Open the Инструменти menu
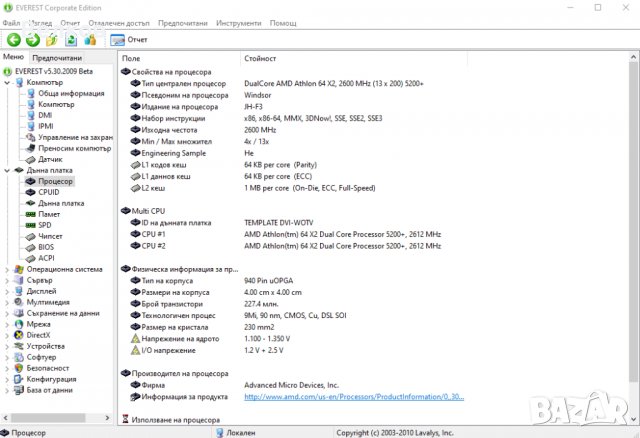 (x=239, y=22)
